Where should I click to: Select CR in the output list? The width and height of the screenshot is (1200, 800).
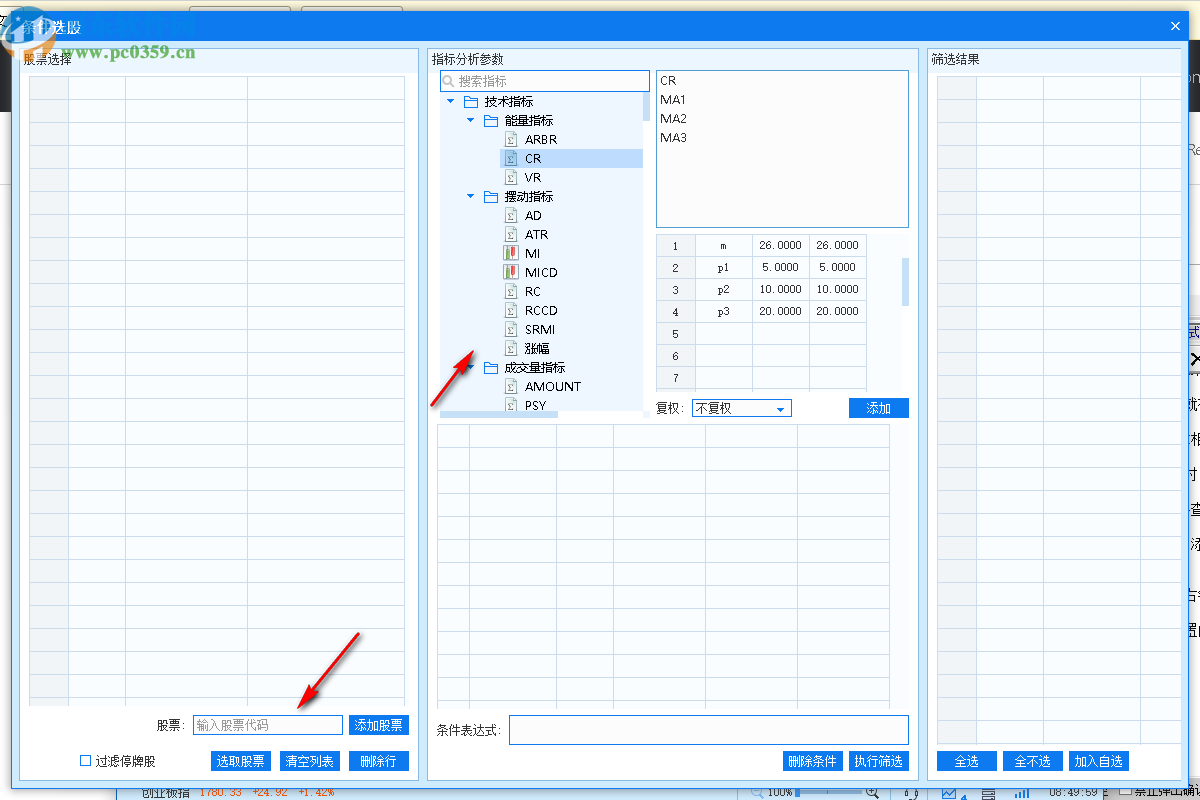[668, 81]
